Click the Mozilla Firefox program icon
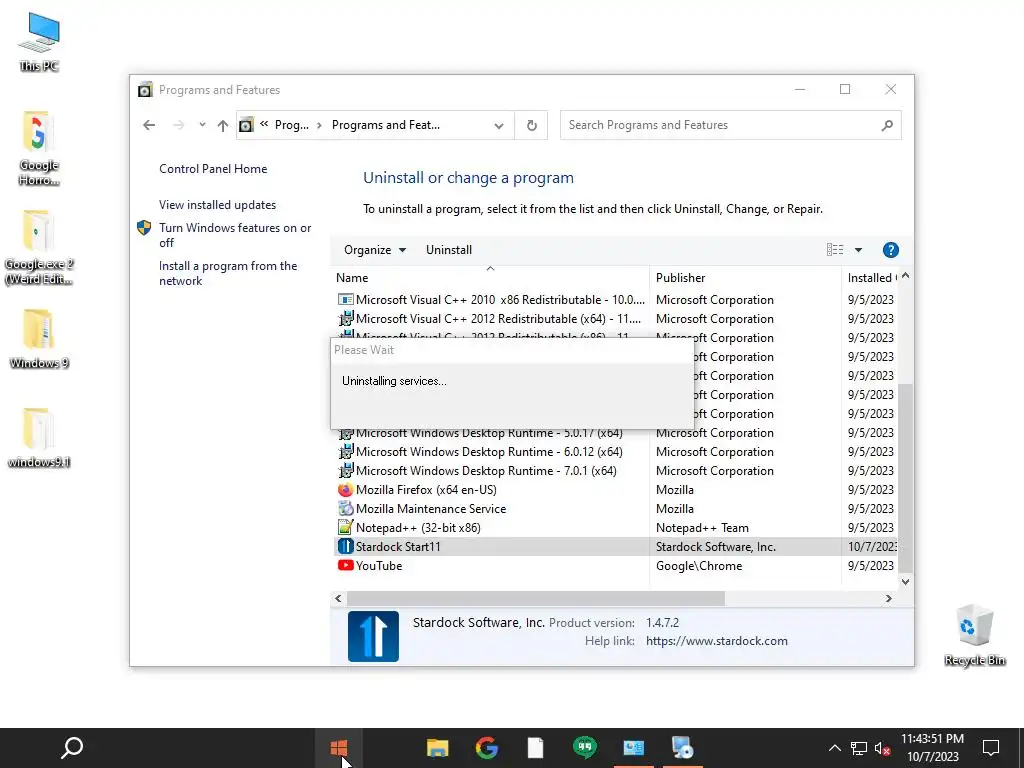Viewport: 1024px width, 768px height. tap(345, 490)
